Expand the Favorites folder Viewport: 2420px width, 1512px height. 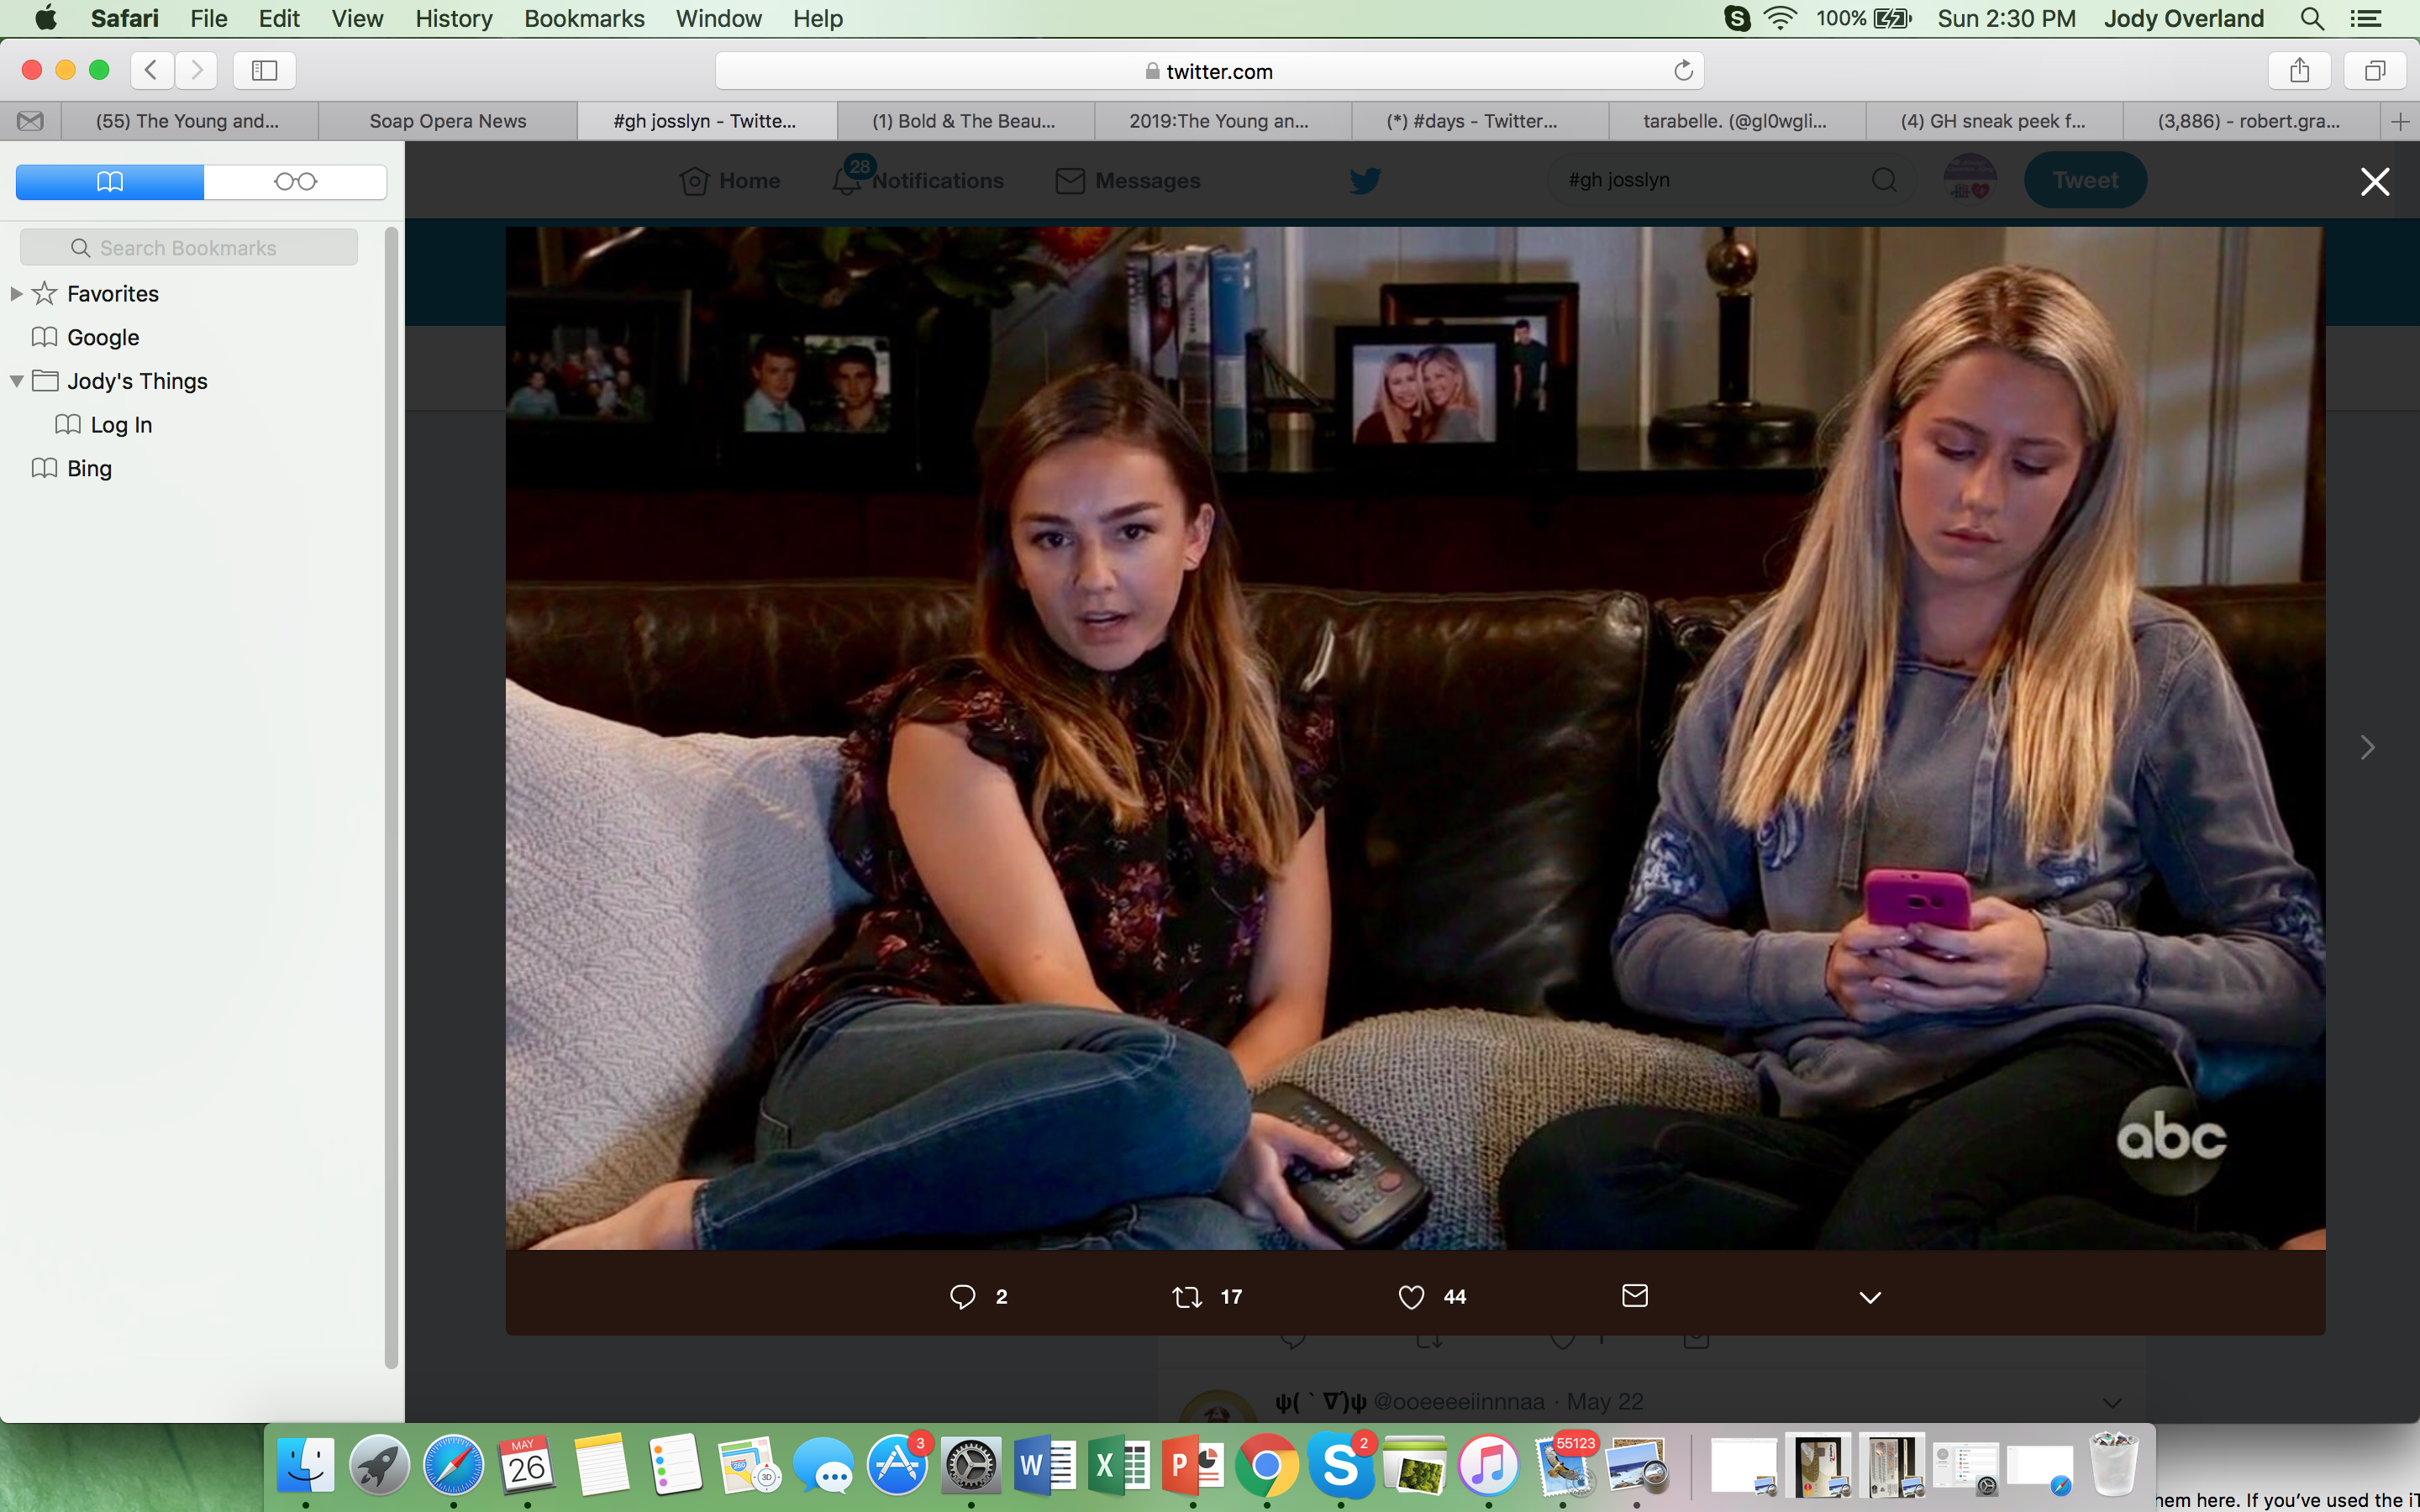coord(16,294)
